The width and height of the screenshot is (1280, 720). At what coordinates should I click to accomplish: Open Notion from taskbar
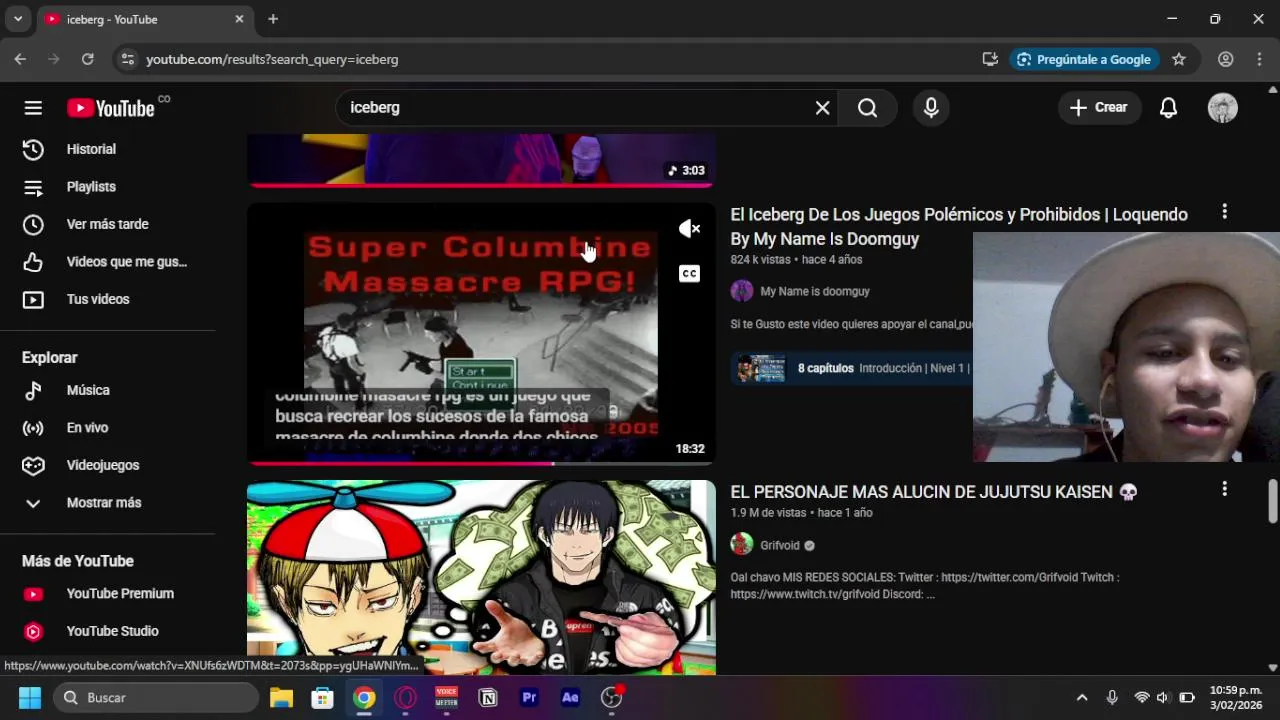[488, 698]
